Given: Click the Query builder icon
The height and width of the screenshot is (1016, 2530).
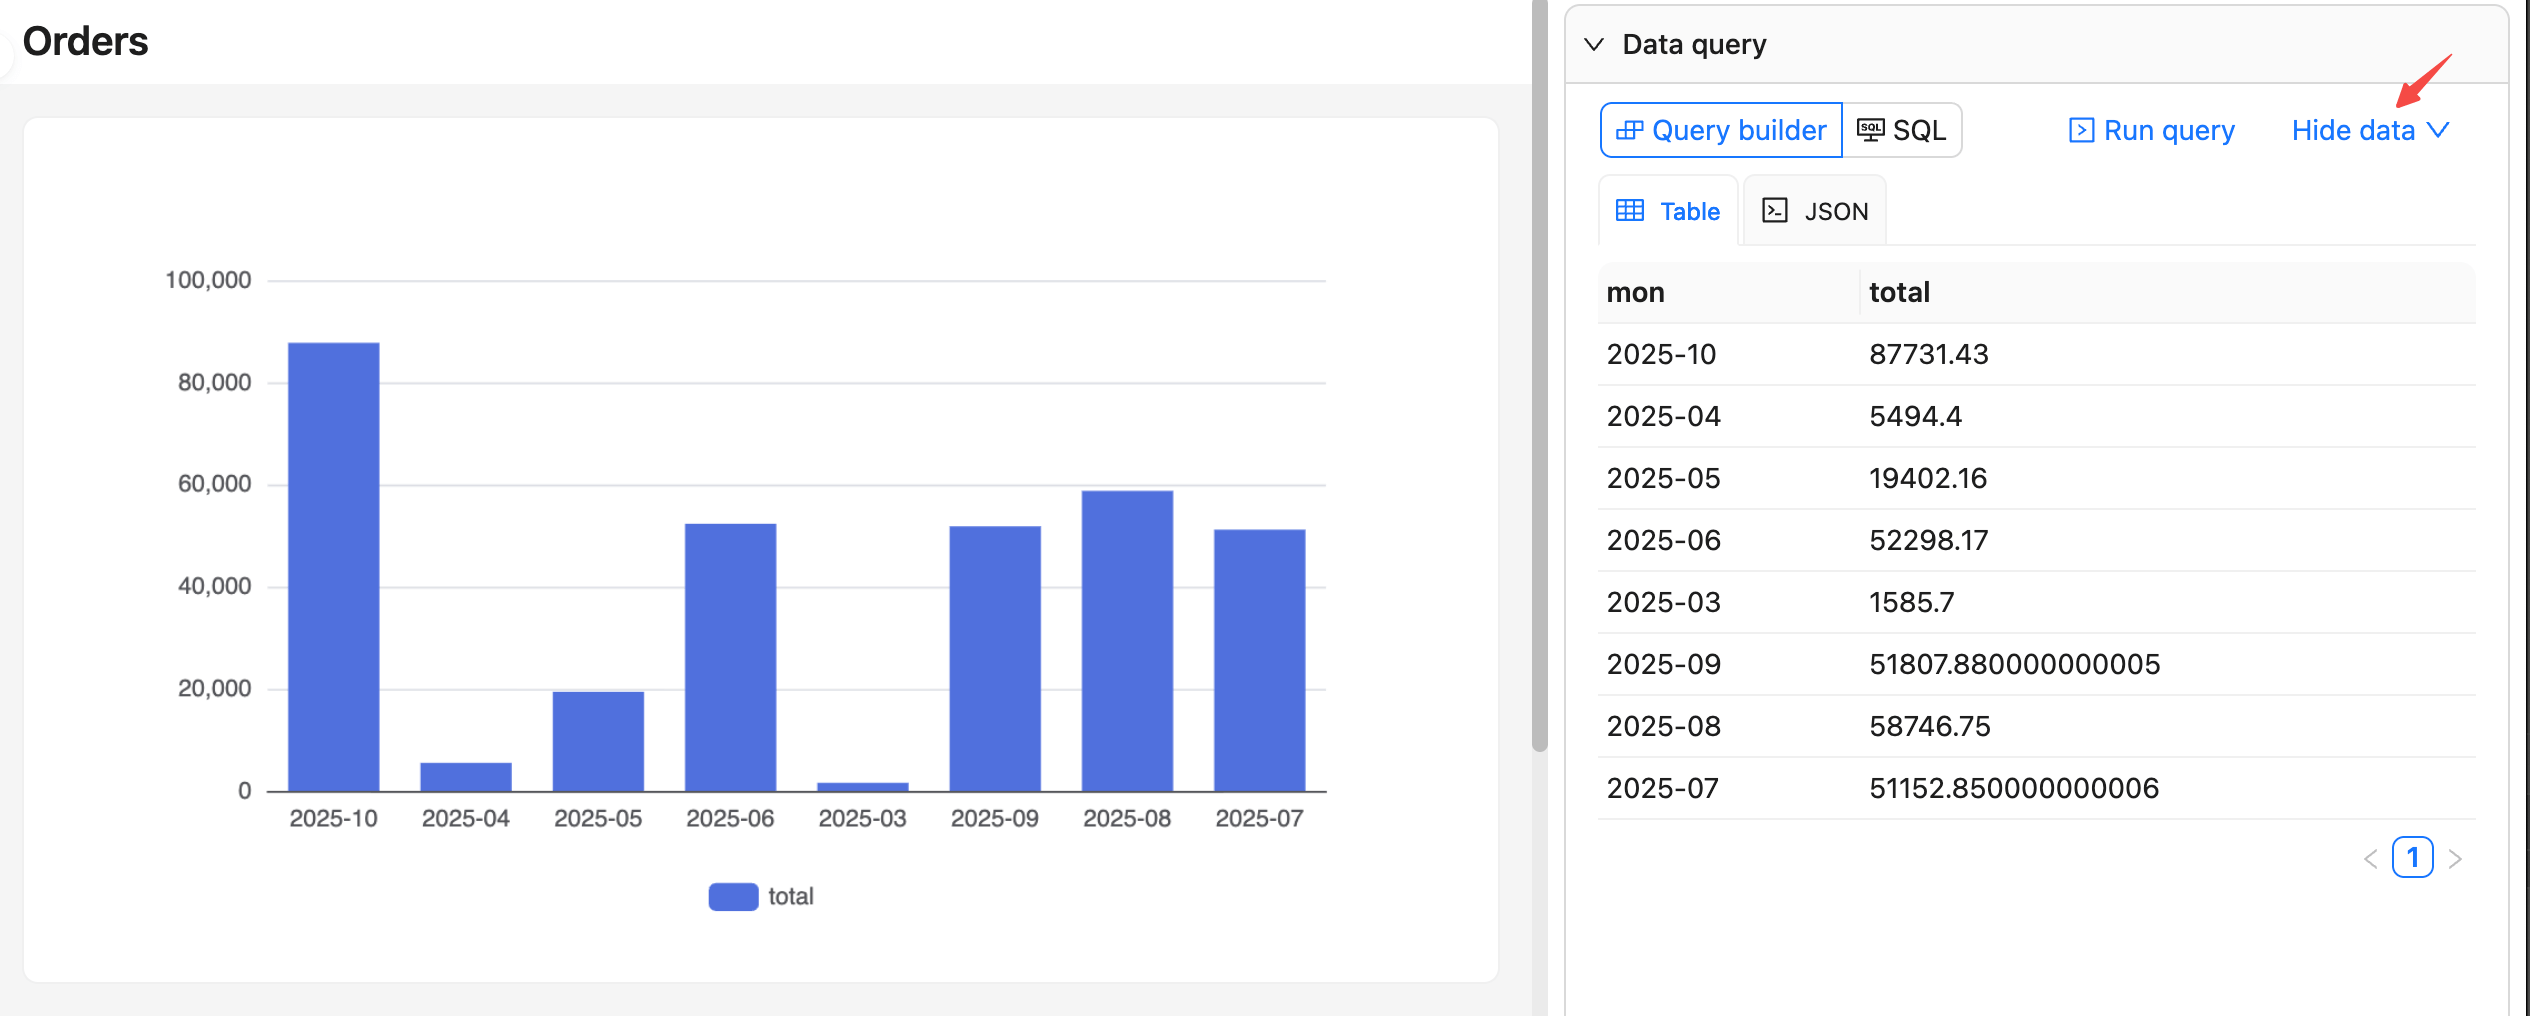Looking at the screenshot, I should coord(1629,130).
